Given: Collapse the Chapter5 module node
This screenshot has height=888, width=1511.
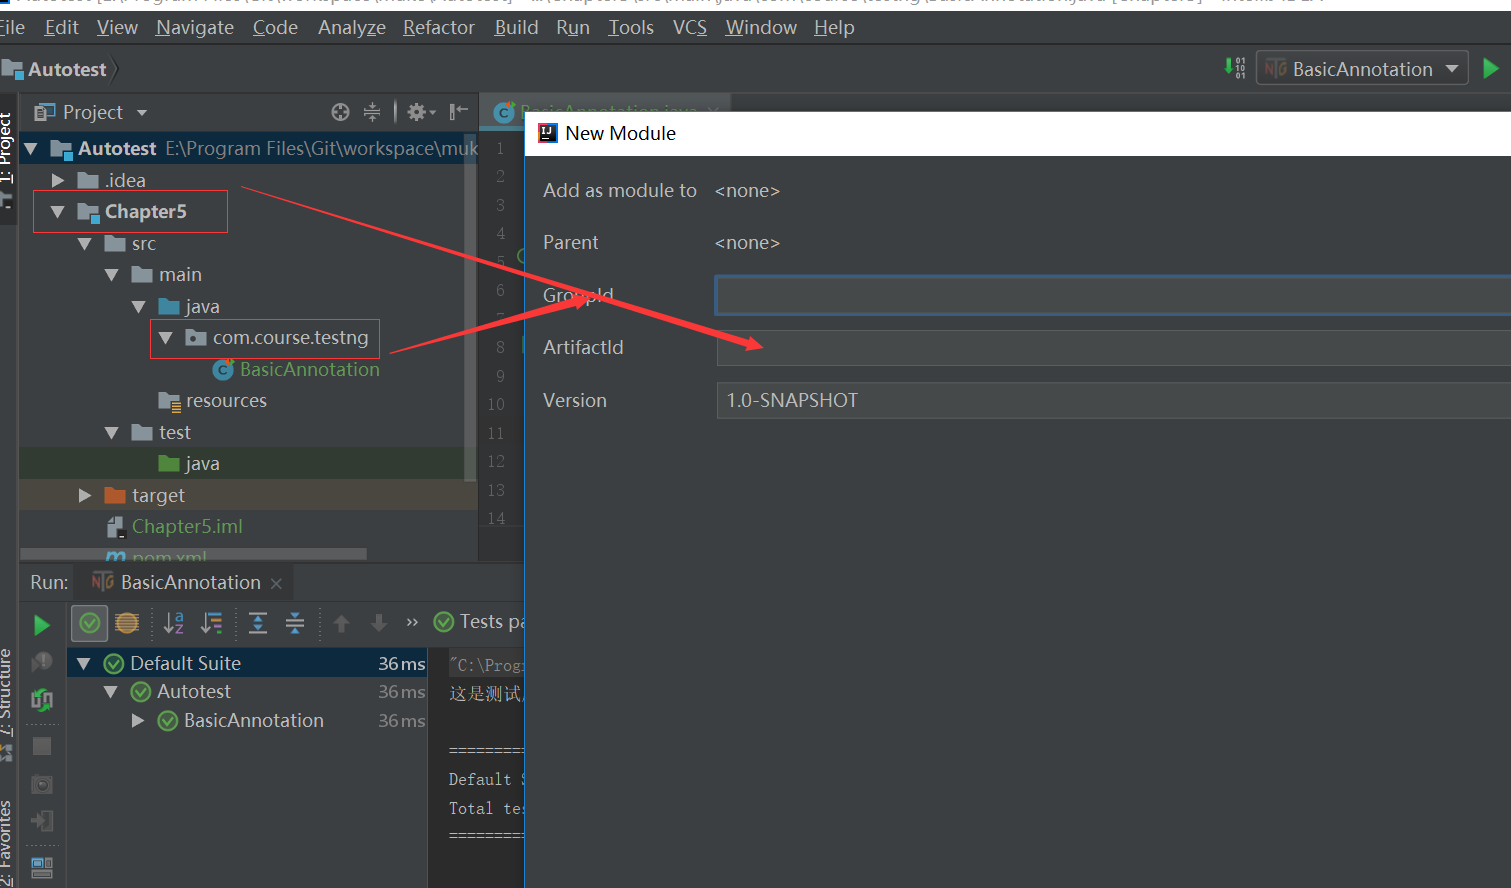Looking at the screenshot, I should point(58,212).
